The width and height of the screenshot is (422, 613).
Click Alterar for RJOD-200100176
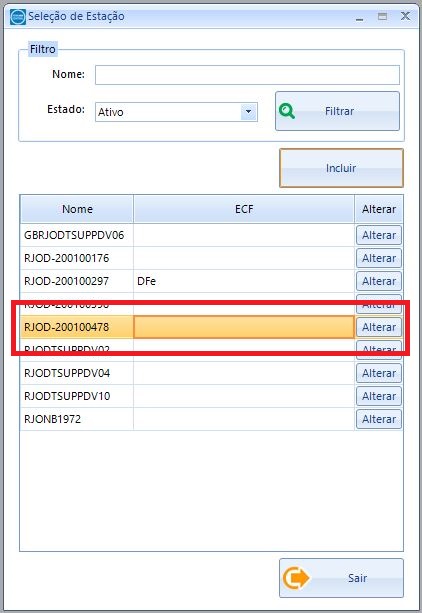379,258
